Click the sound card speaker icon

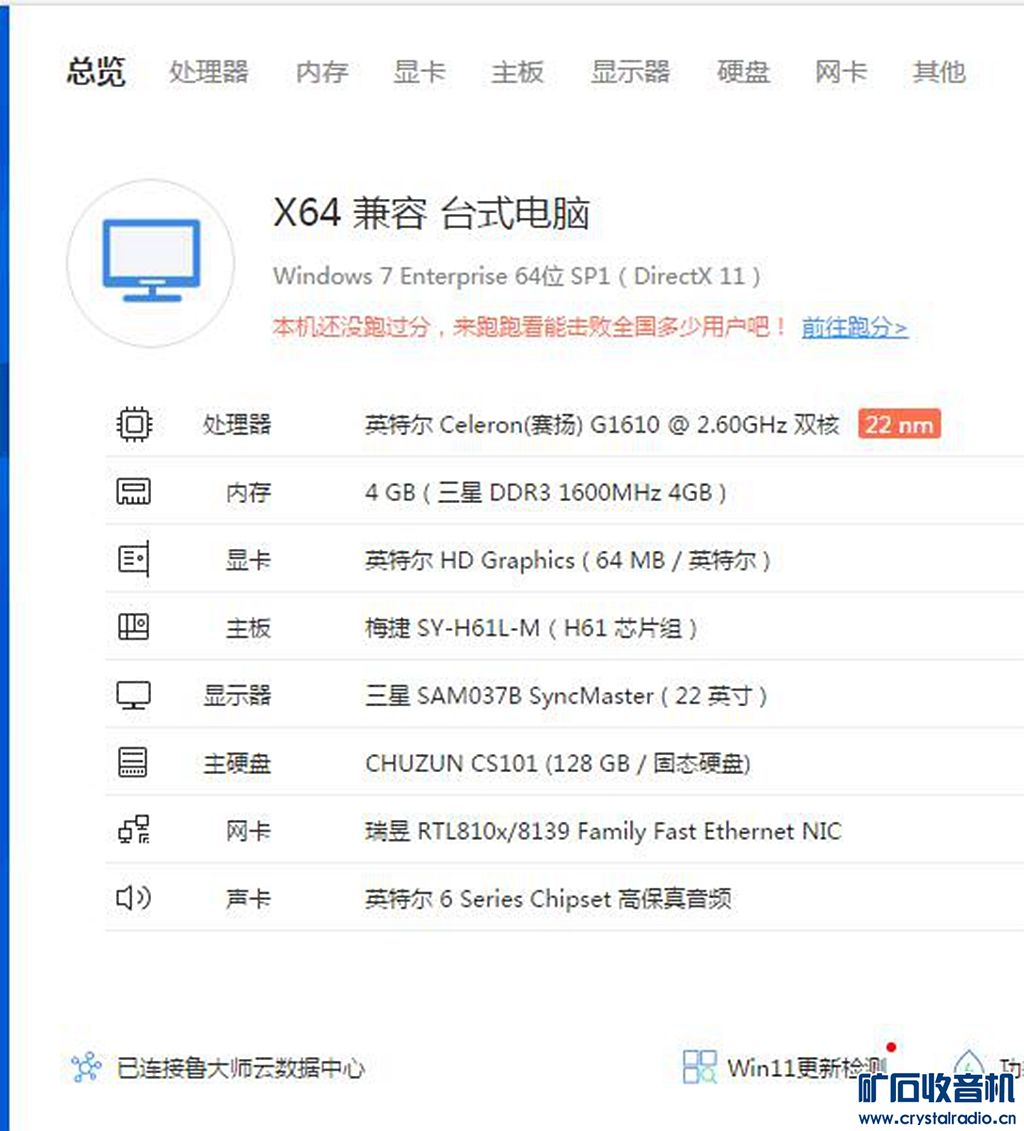[133, 898]
